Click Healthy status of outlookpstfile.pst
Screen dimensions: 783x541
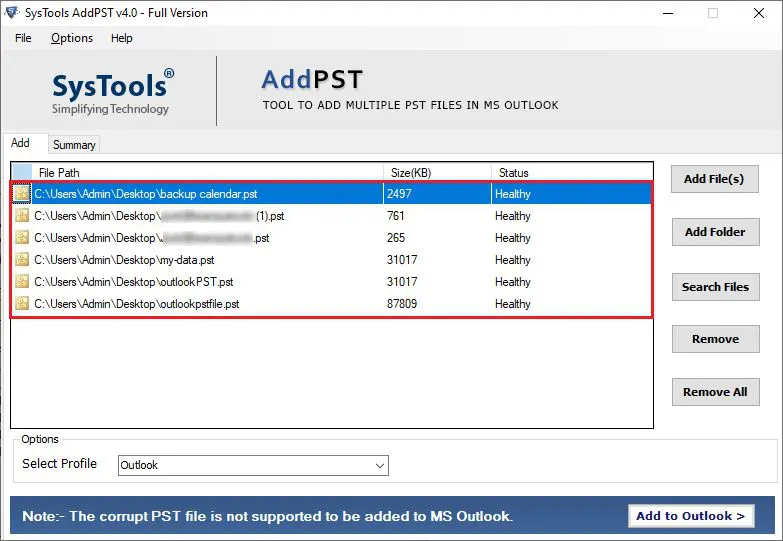point(513,304)
